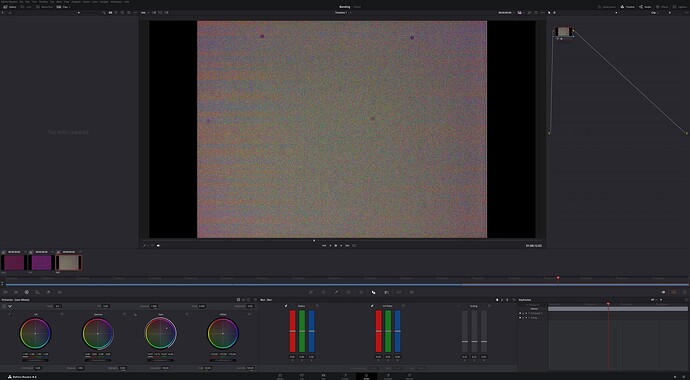Open the home button at bottom right
The image size is (690, 380).
click(x=674, y=377)
